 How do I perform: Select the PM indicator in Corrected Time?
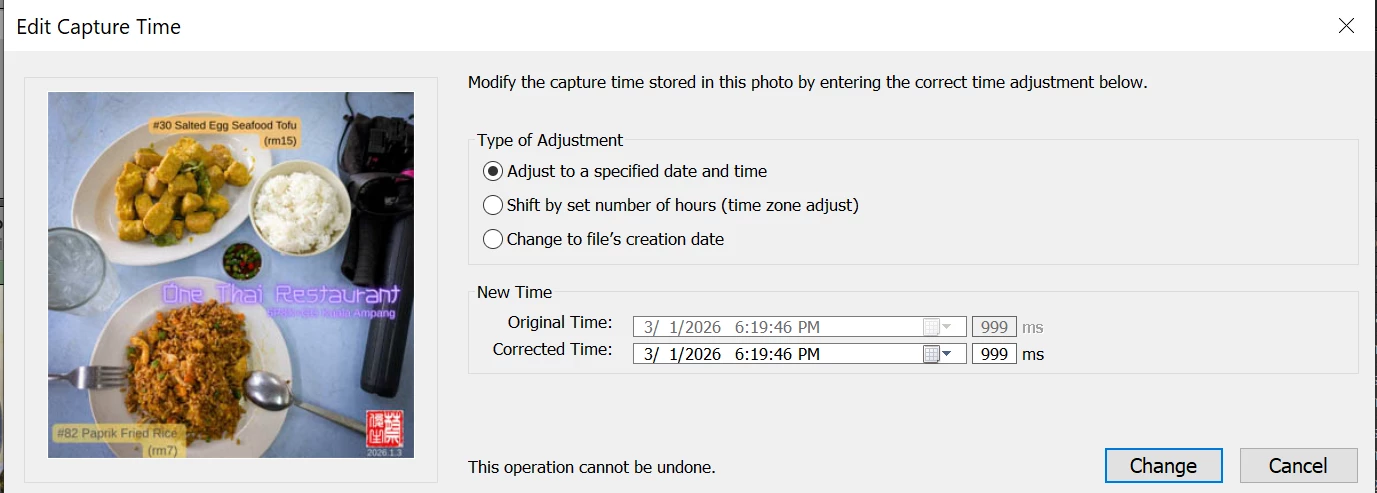(808, 354)
